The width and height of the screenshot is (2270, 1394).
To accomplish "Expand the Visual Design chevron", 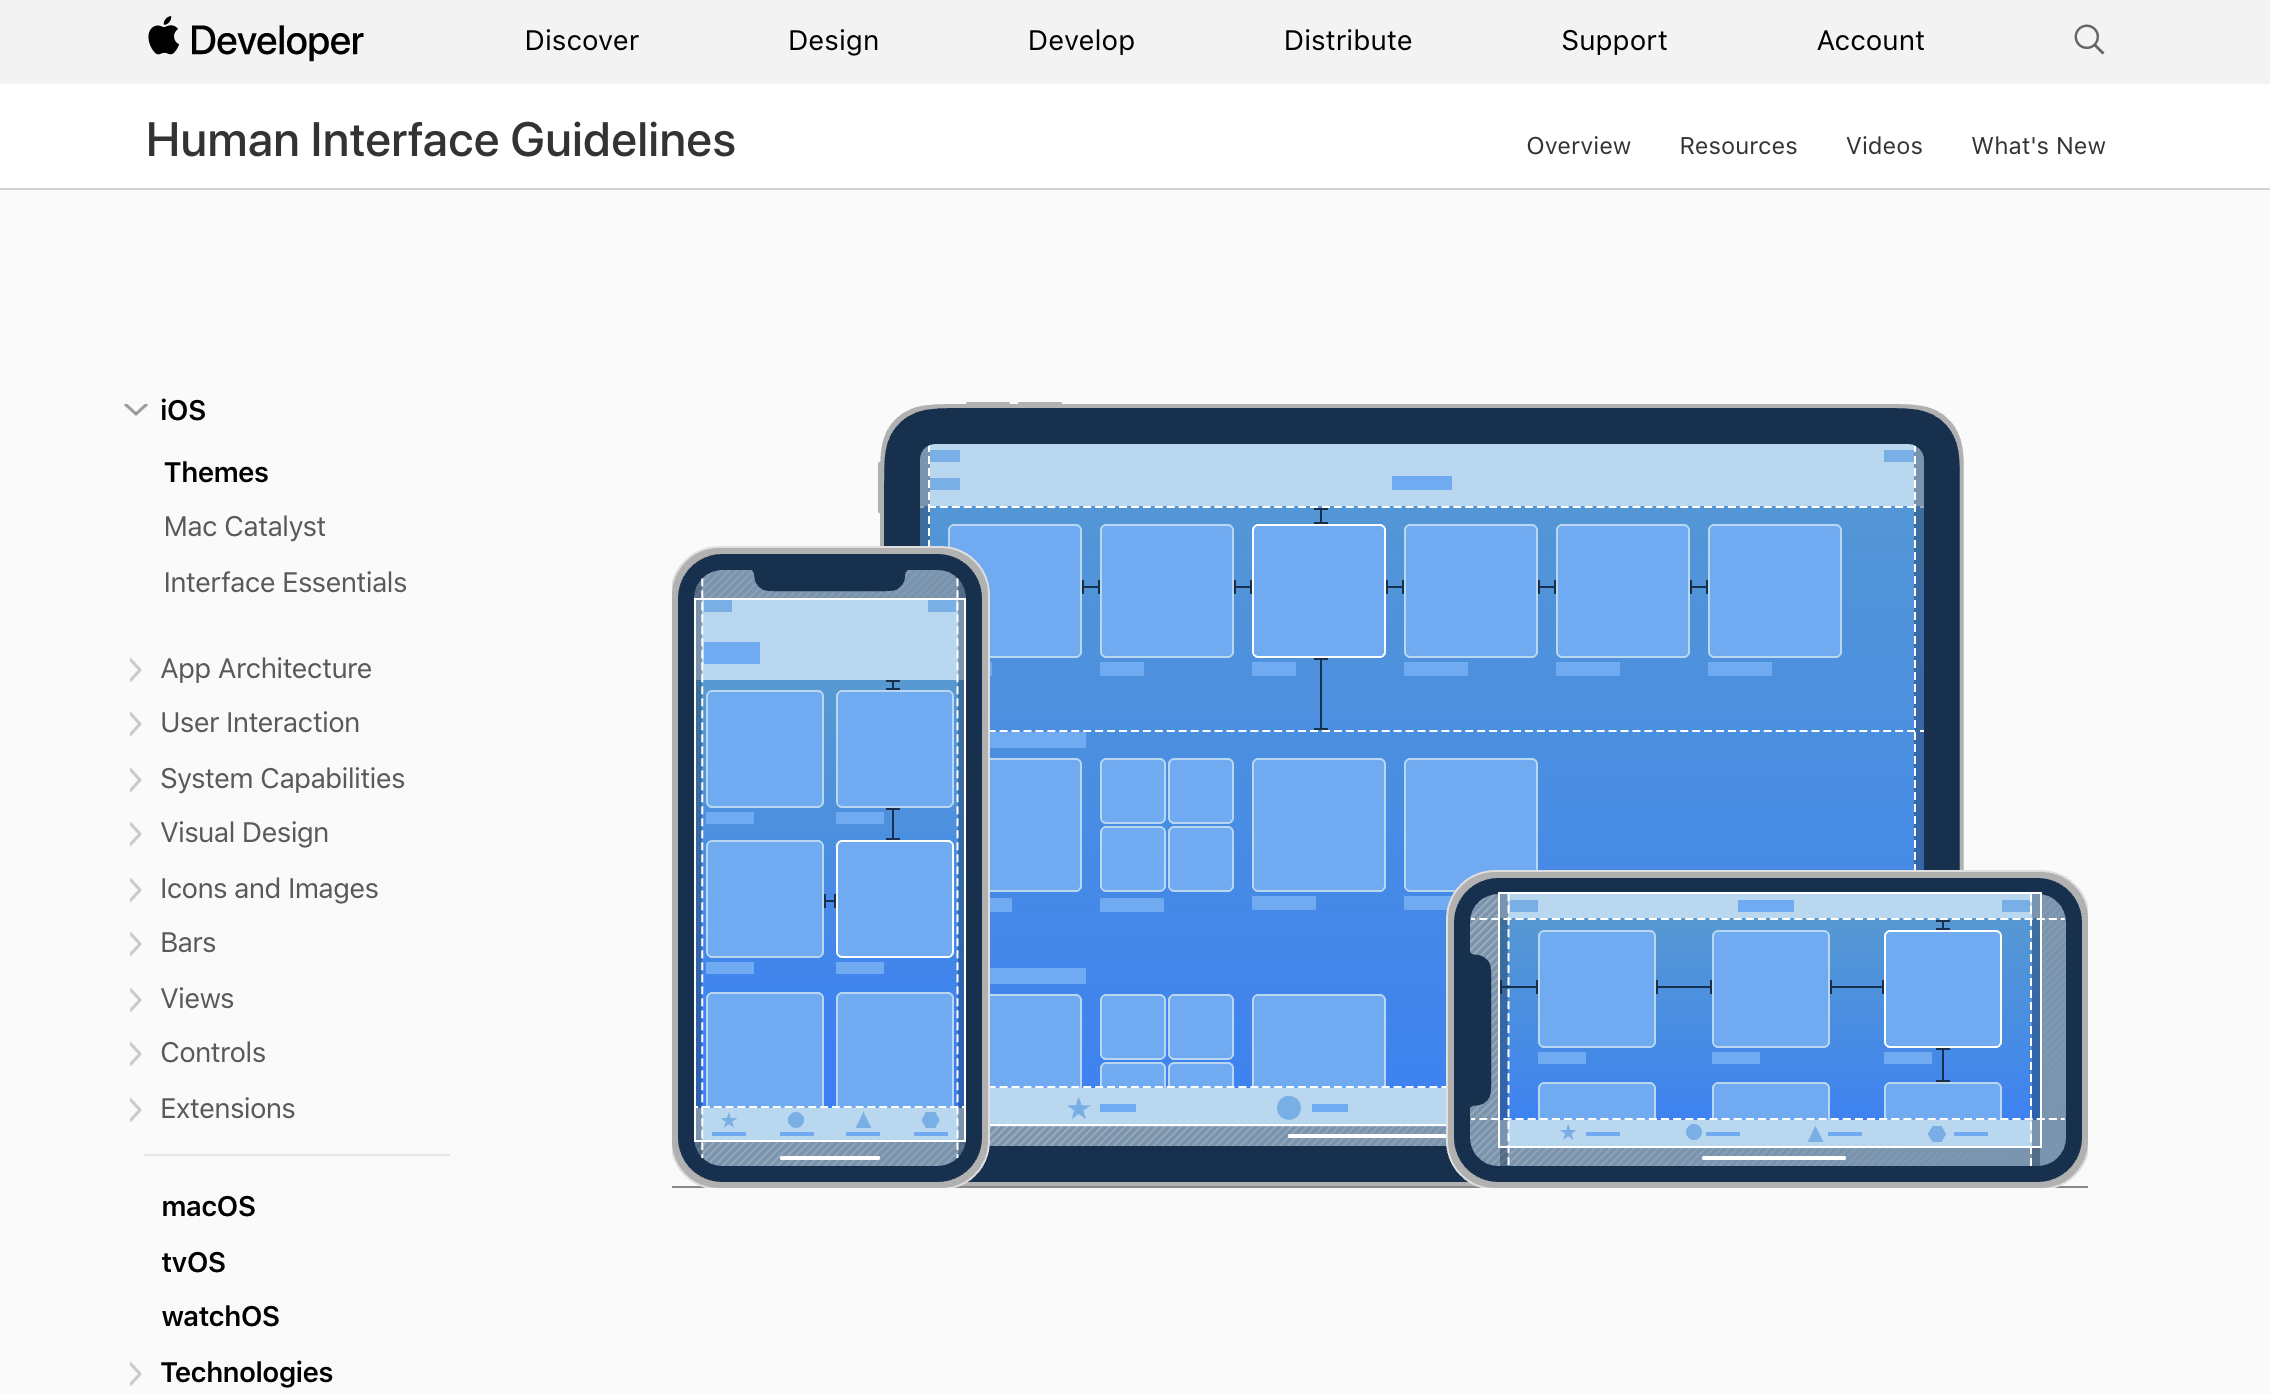I will [x=135, y=833].
